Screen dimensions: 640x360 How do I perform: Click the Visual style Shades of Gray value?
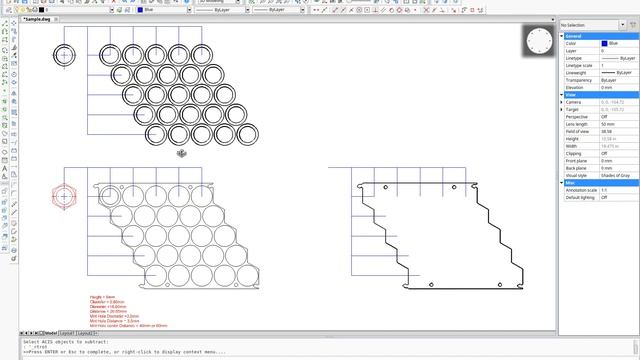point(619,176)
